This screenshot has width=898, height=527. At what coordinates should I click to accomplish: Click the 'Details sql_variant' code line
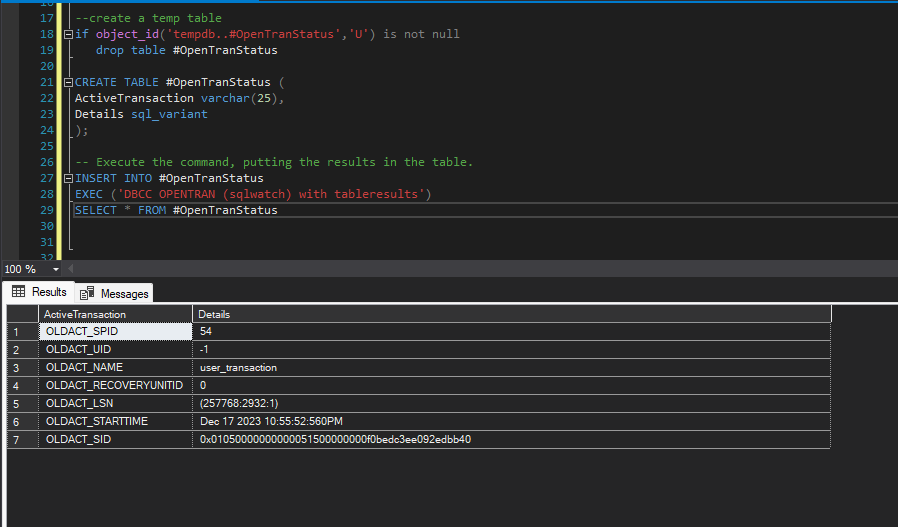click(x=141, y=114)
